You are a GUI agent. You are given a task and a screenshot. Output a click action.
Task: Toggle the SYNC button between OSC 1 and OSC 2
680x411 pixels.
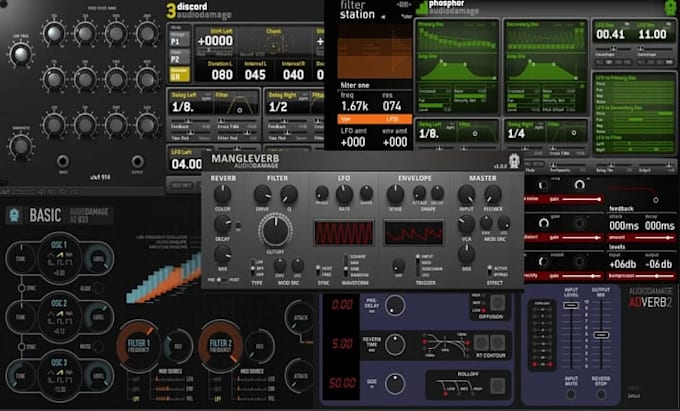pos(21,288)
